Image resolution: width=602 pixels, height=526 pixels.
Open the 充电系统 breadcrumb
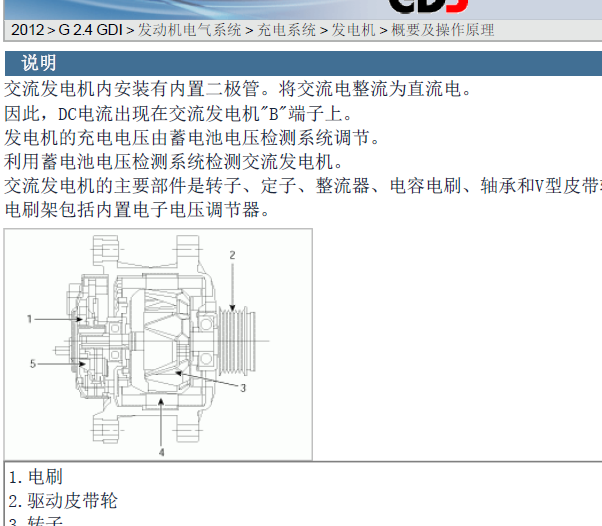(x=286, y=30)
